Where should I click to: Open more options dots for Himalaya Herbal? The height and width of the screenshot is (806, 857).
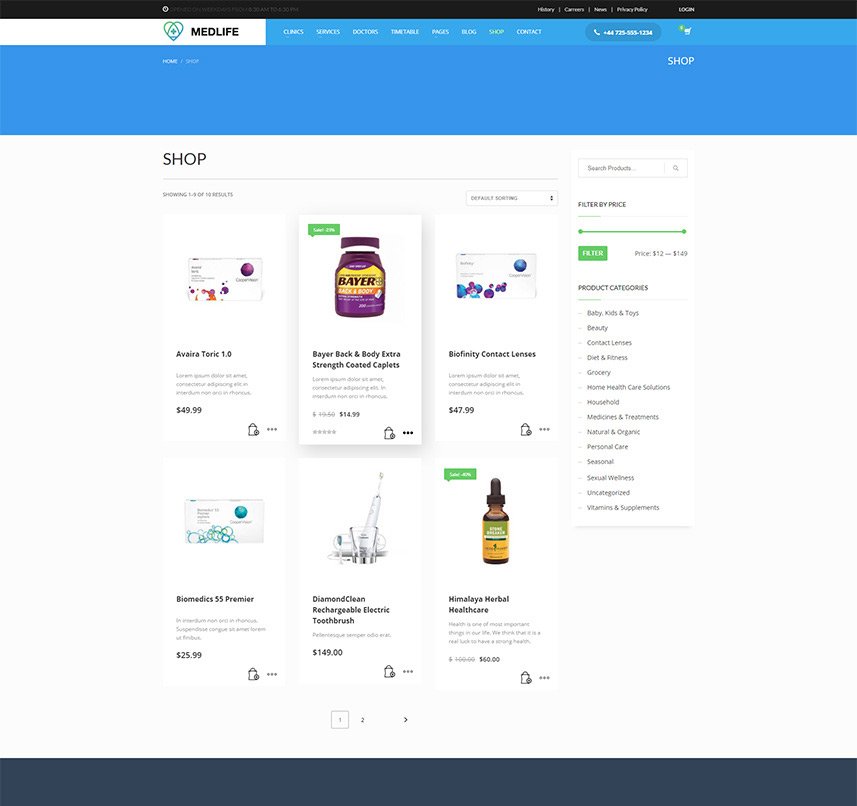[x=544, y=678]
